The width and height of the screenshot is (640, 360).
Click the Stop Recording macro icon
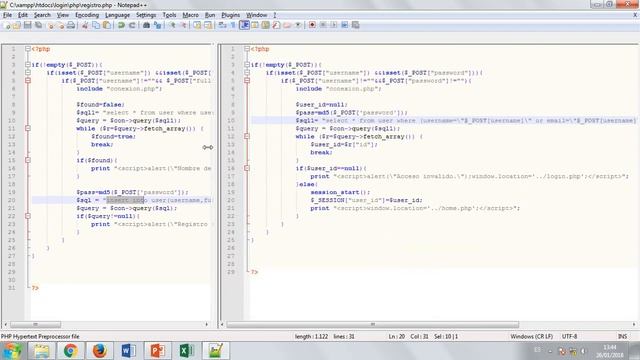323,25
